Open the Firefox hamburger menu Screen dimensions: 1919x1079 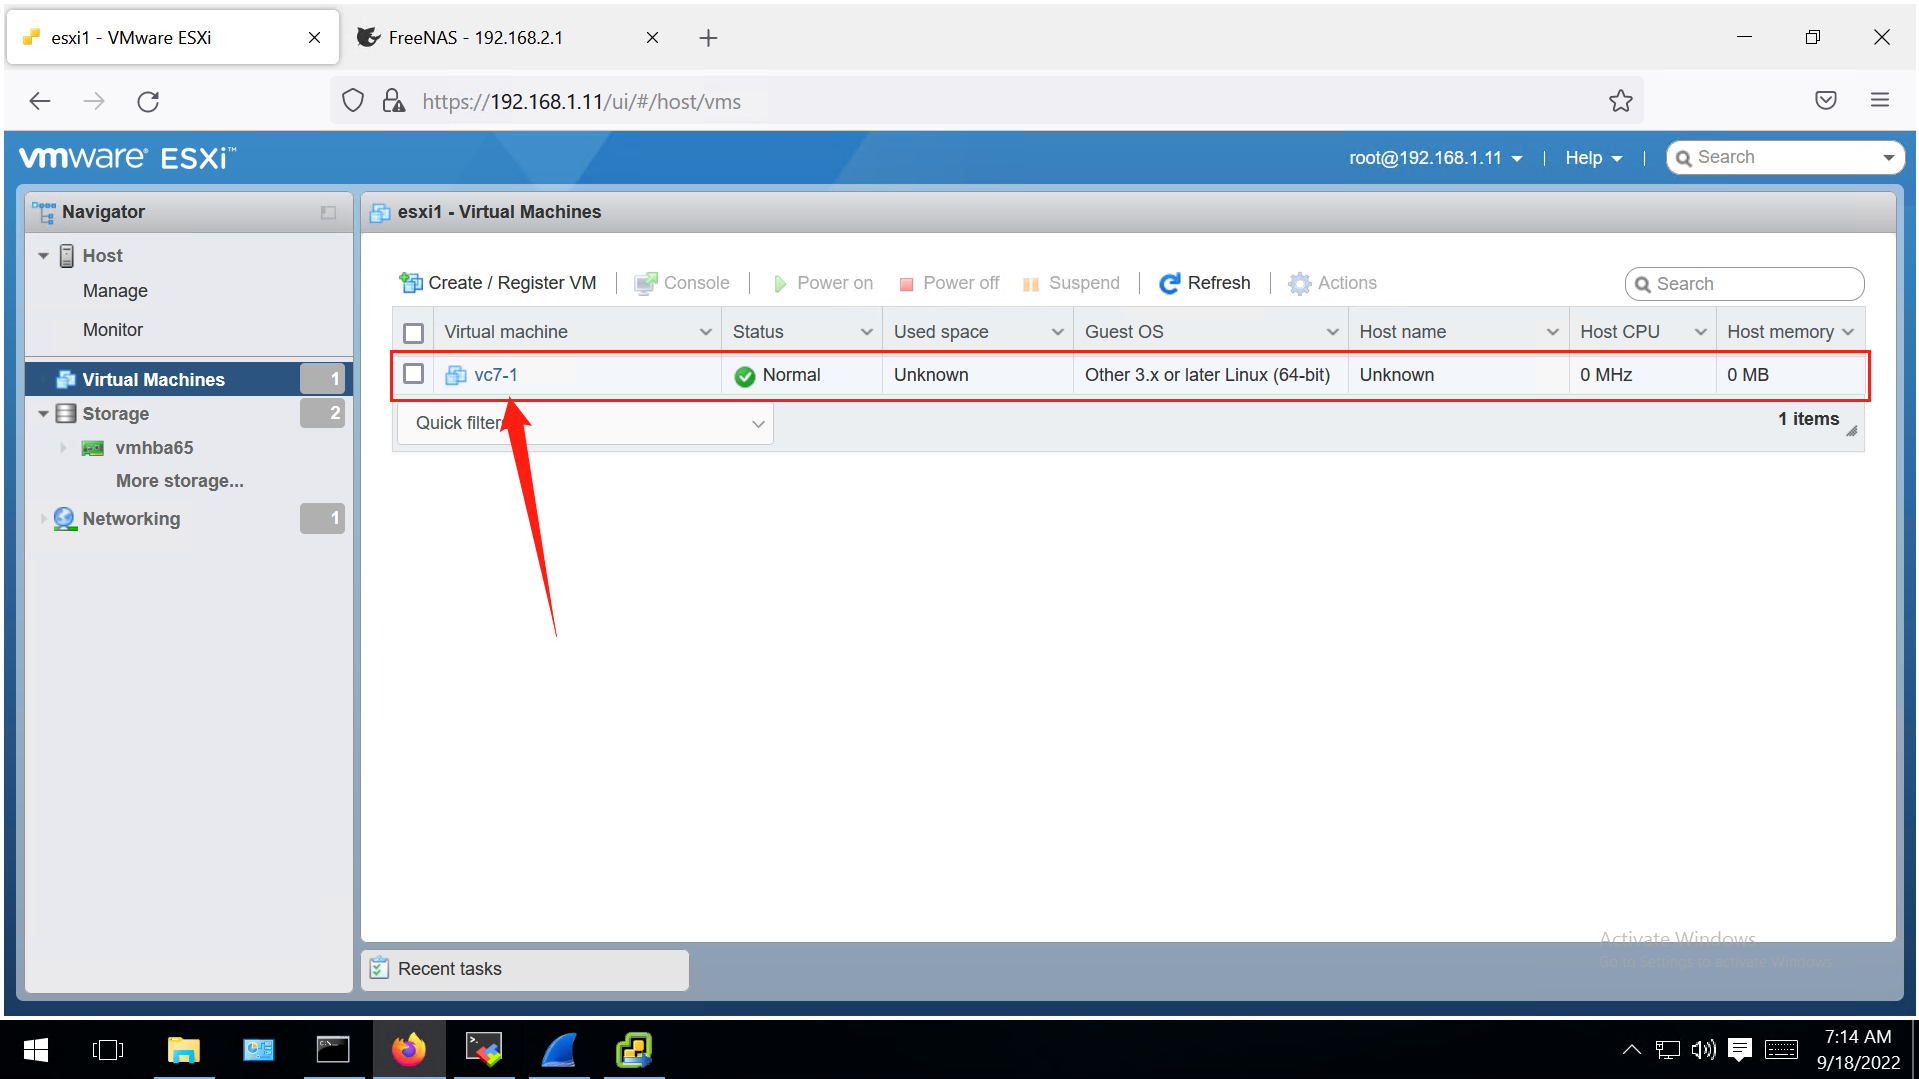click(1880, 100)
